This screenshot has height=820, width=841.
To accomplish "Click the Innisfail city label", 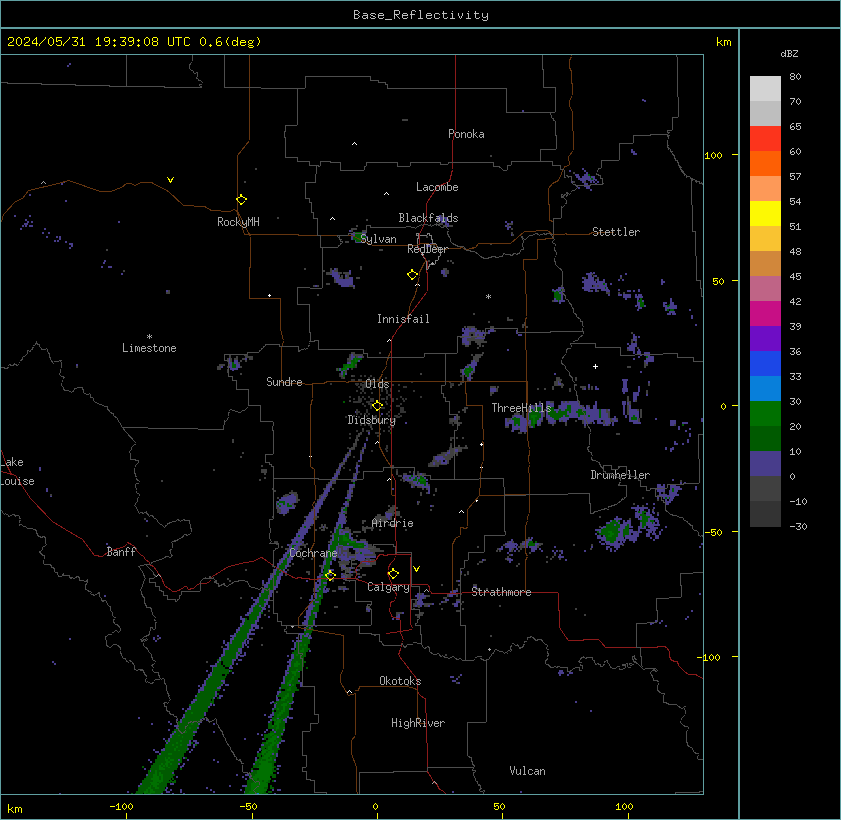I will (x=403, y=319).
